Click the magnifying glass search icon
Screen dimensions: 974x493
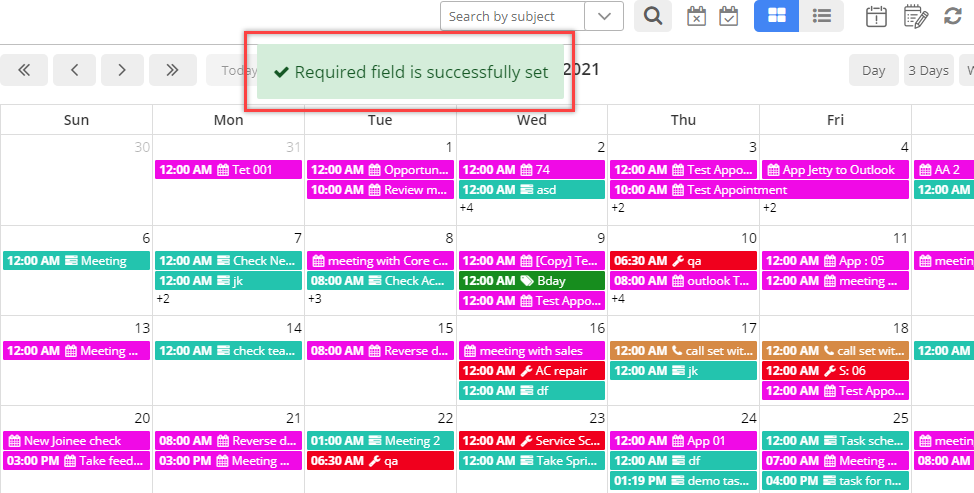[652, 16]
